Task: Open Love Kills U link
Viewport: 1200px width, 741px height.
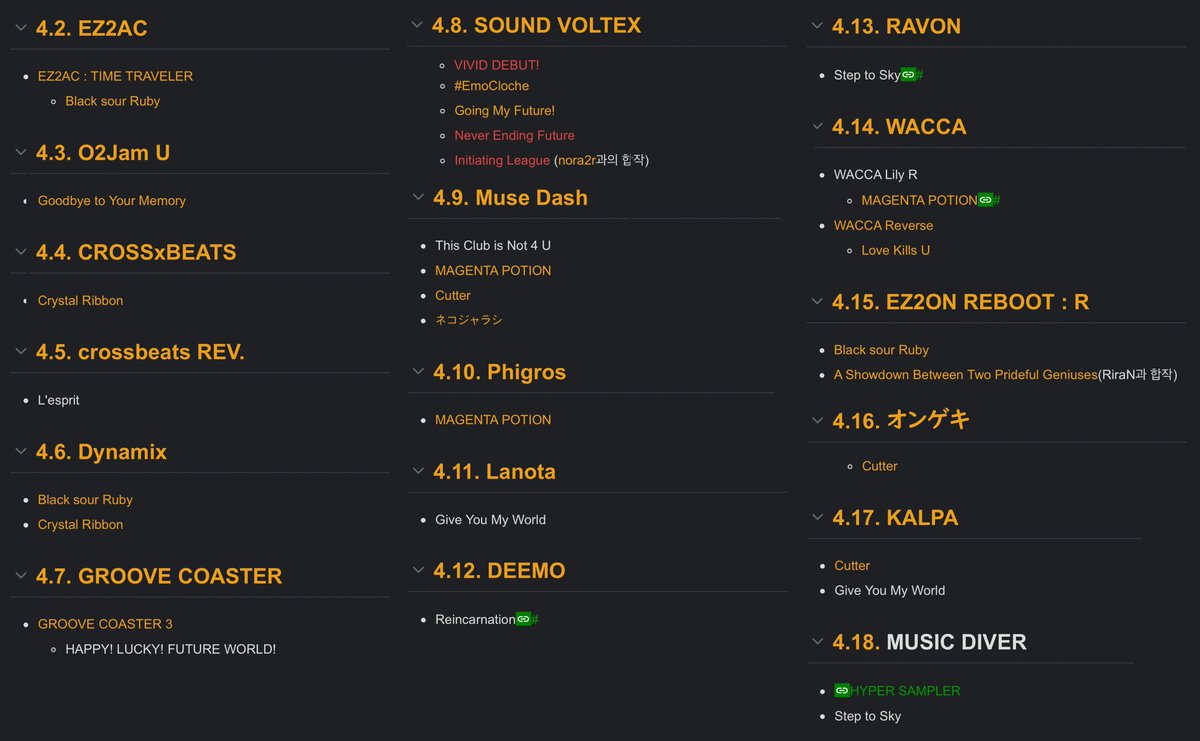Action: [895, 250]
